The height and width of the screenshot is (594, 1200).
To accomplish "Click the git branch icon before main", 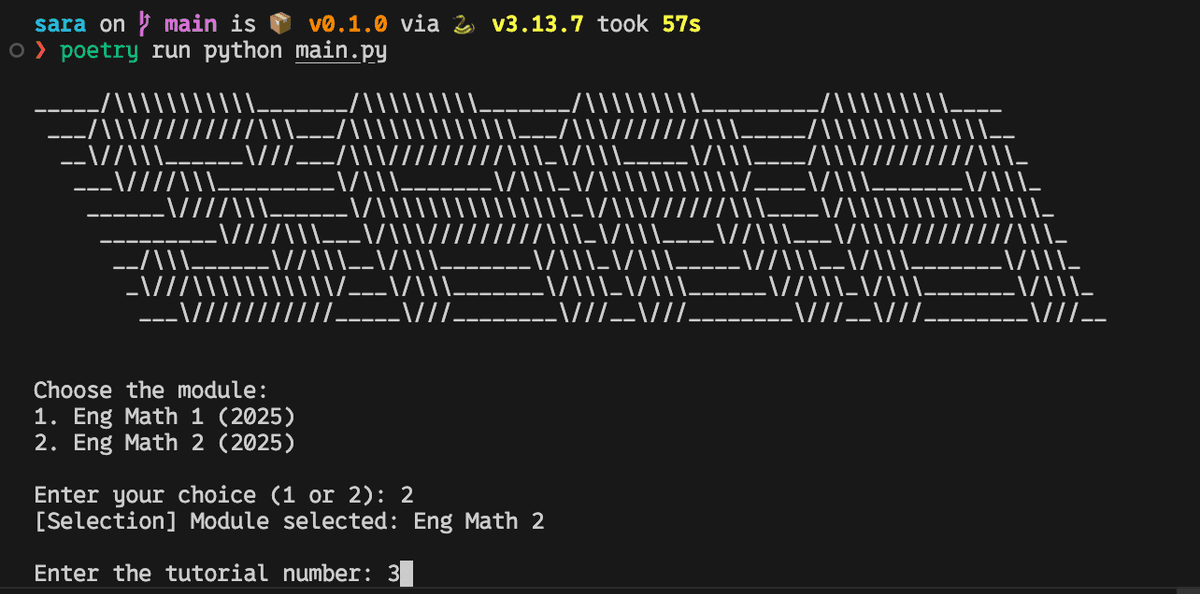I will [144, 23].
